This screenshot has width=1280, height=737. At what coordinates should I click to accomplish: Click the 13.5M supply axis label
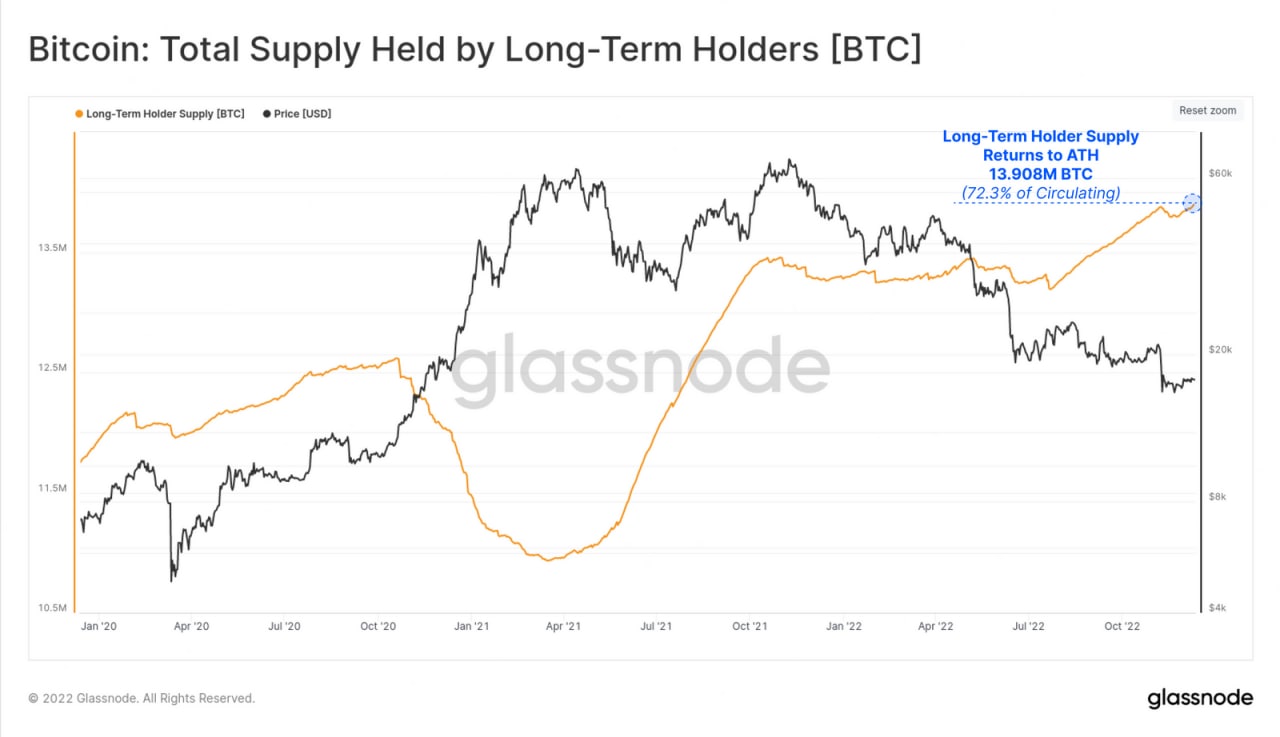point(52,247)
